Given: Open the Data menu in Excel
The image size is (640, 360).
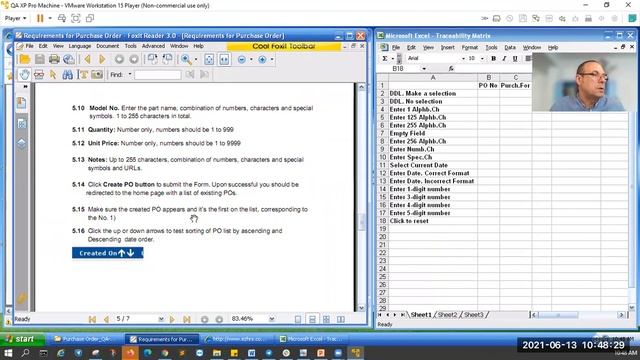Looking at the screenshot, I should 510,48.
